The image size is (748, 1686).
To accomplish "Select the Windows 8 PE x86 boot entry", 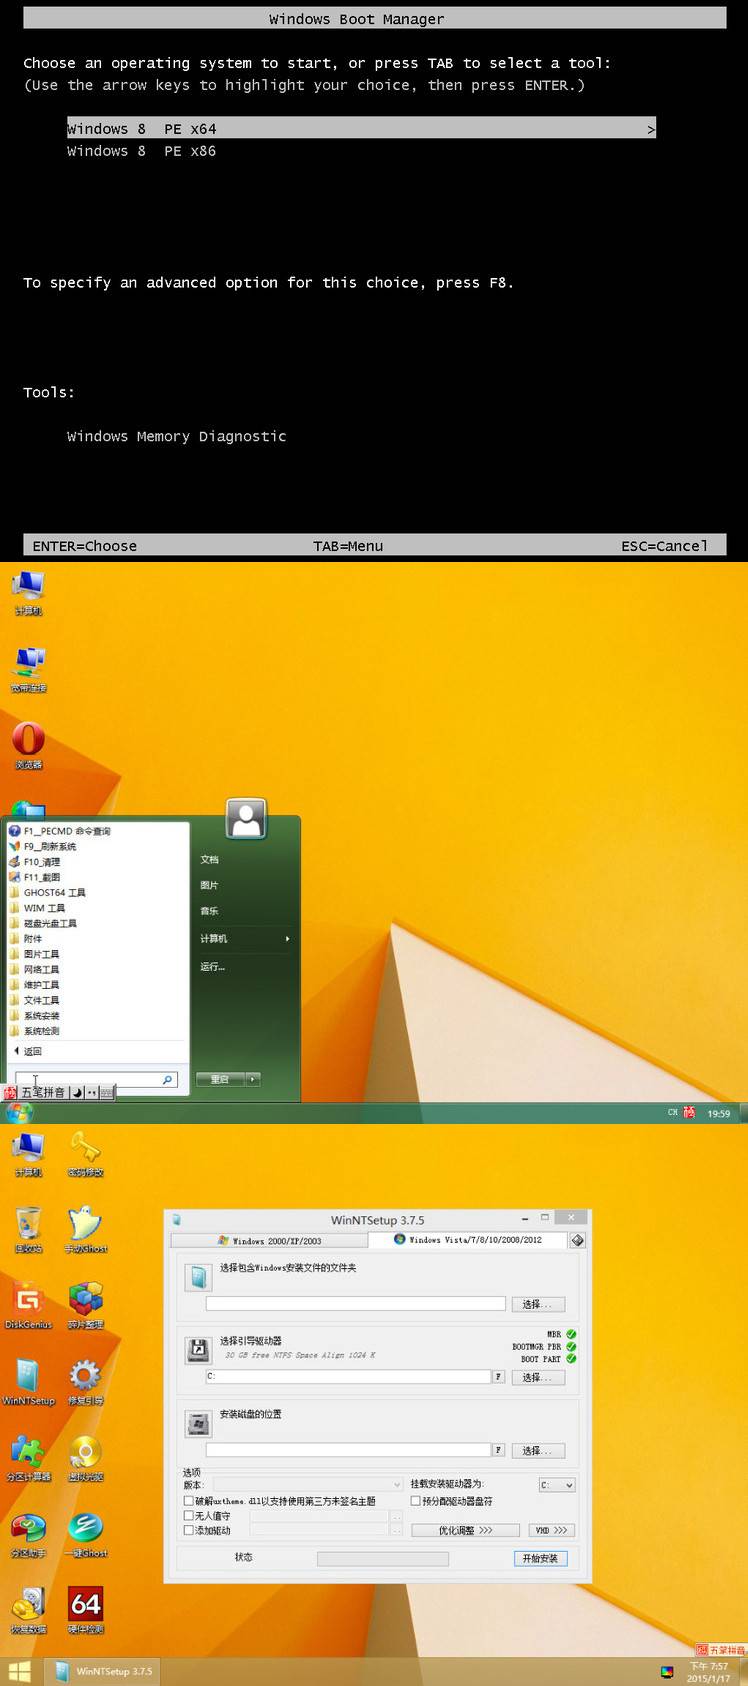I will pos(141,151).
